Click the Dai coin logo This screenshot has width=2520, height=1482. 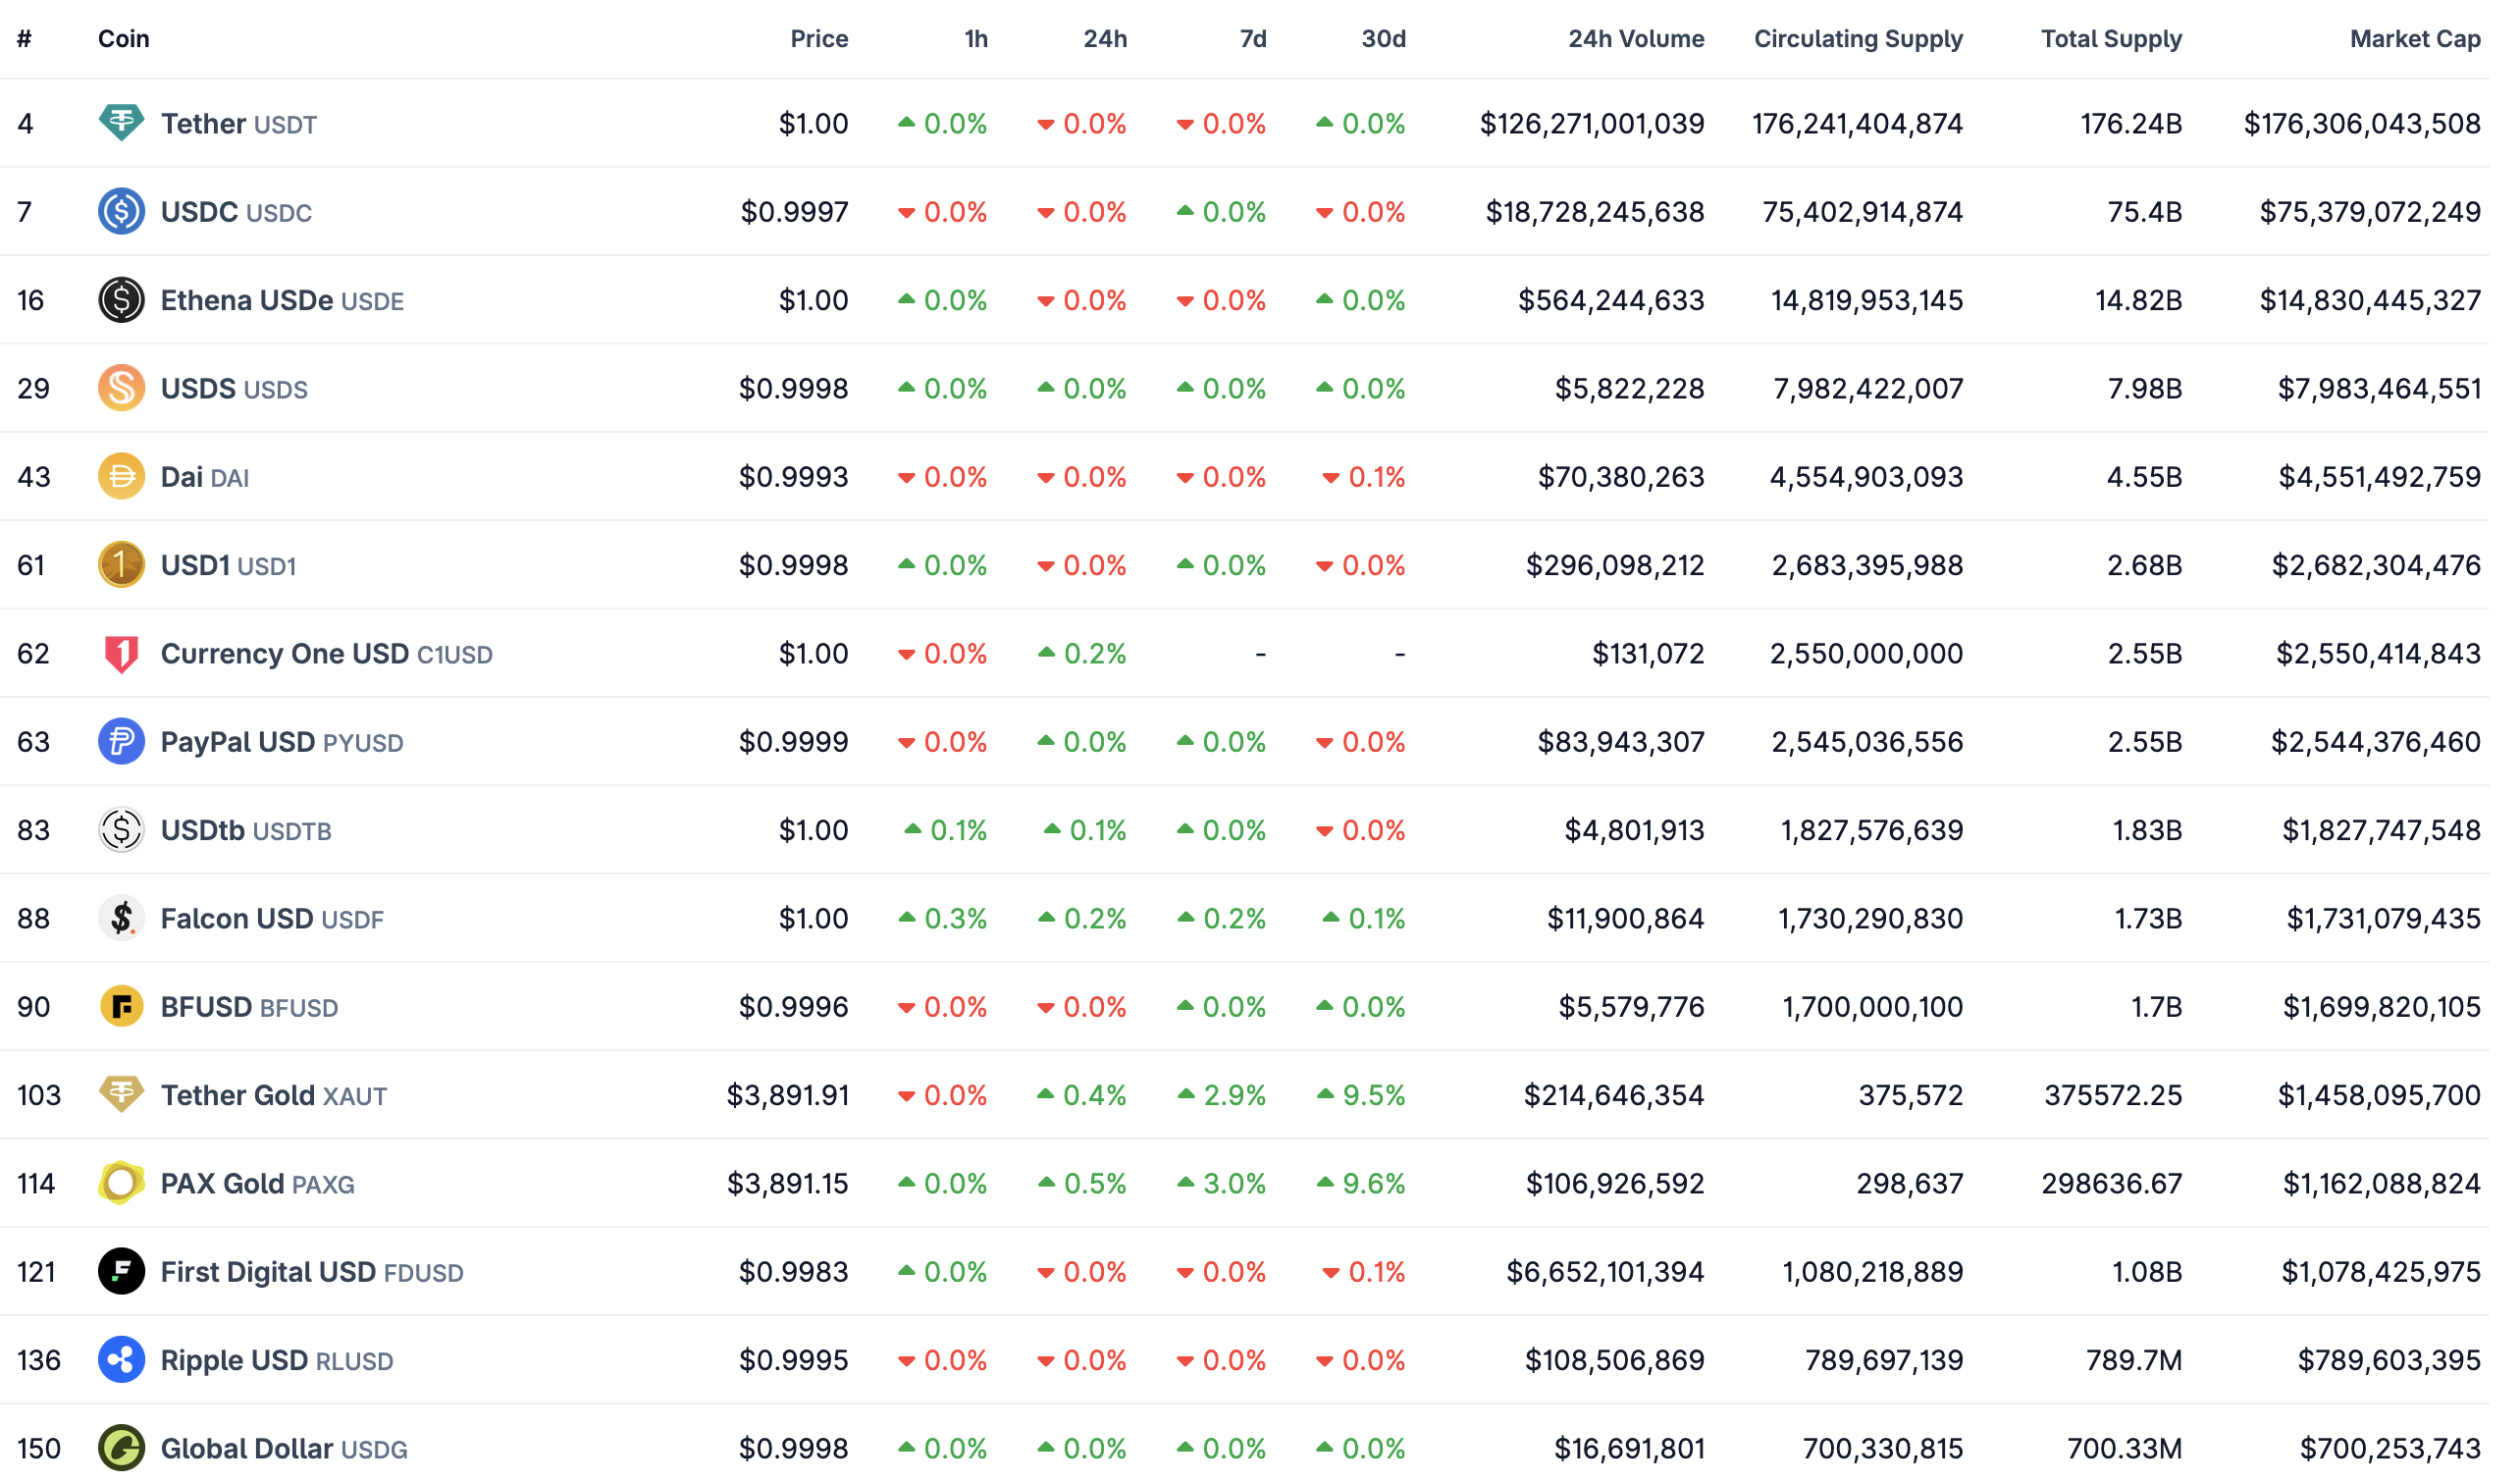pyautogui.click(x=120, y=477)
